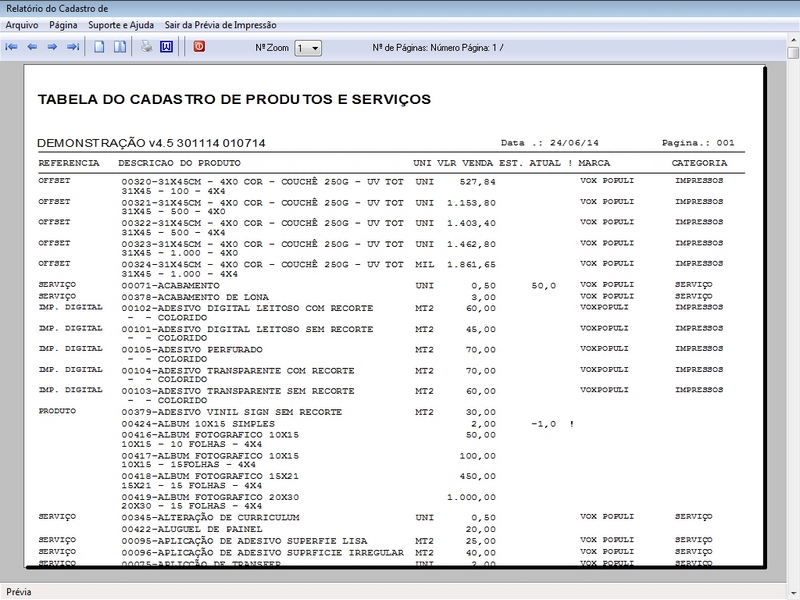Jump to the last page arrow icon
Screen dimensions: 800x600
click(73, 47)
